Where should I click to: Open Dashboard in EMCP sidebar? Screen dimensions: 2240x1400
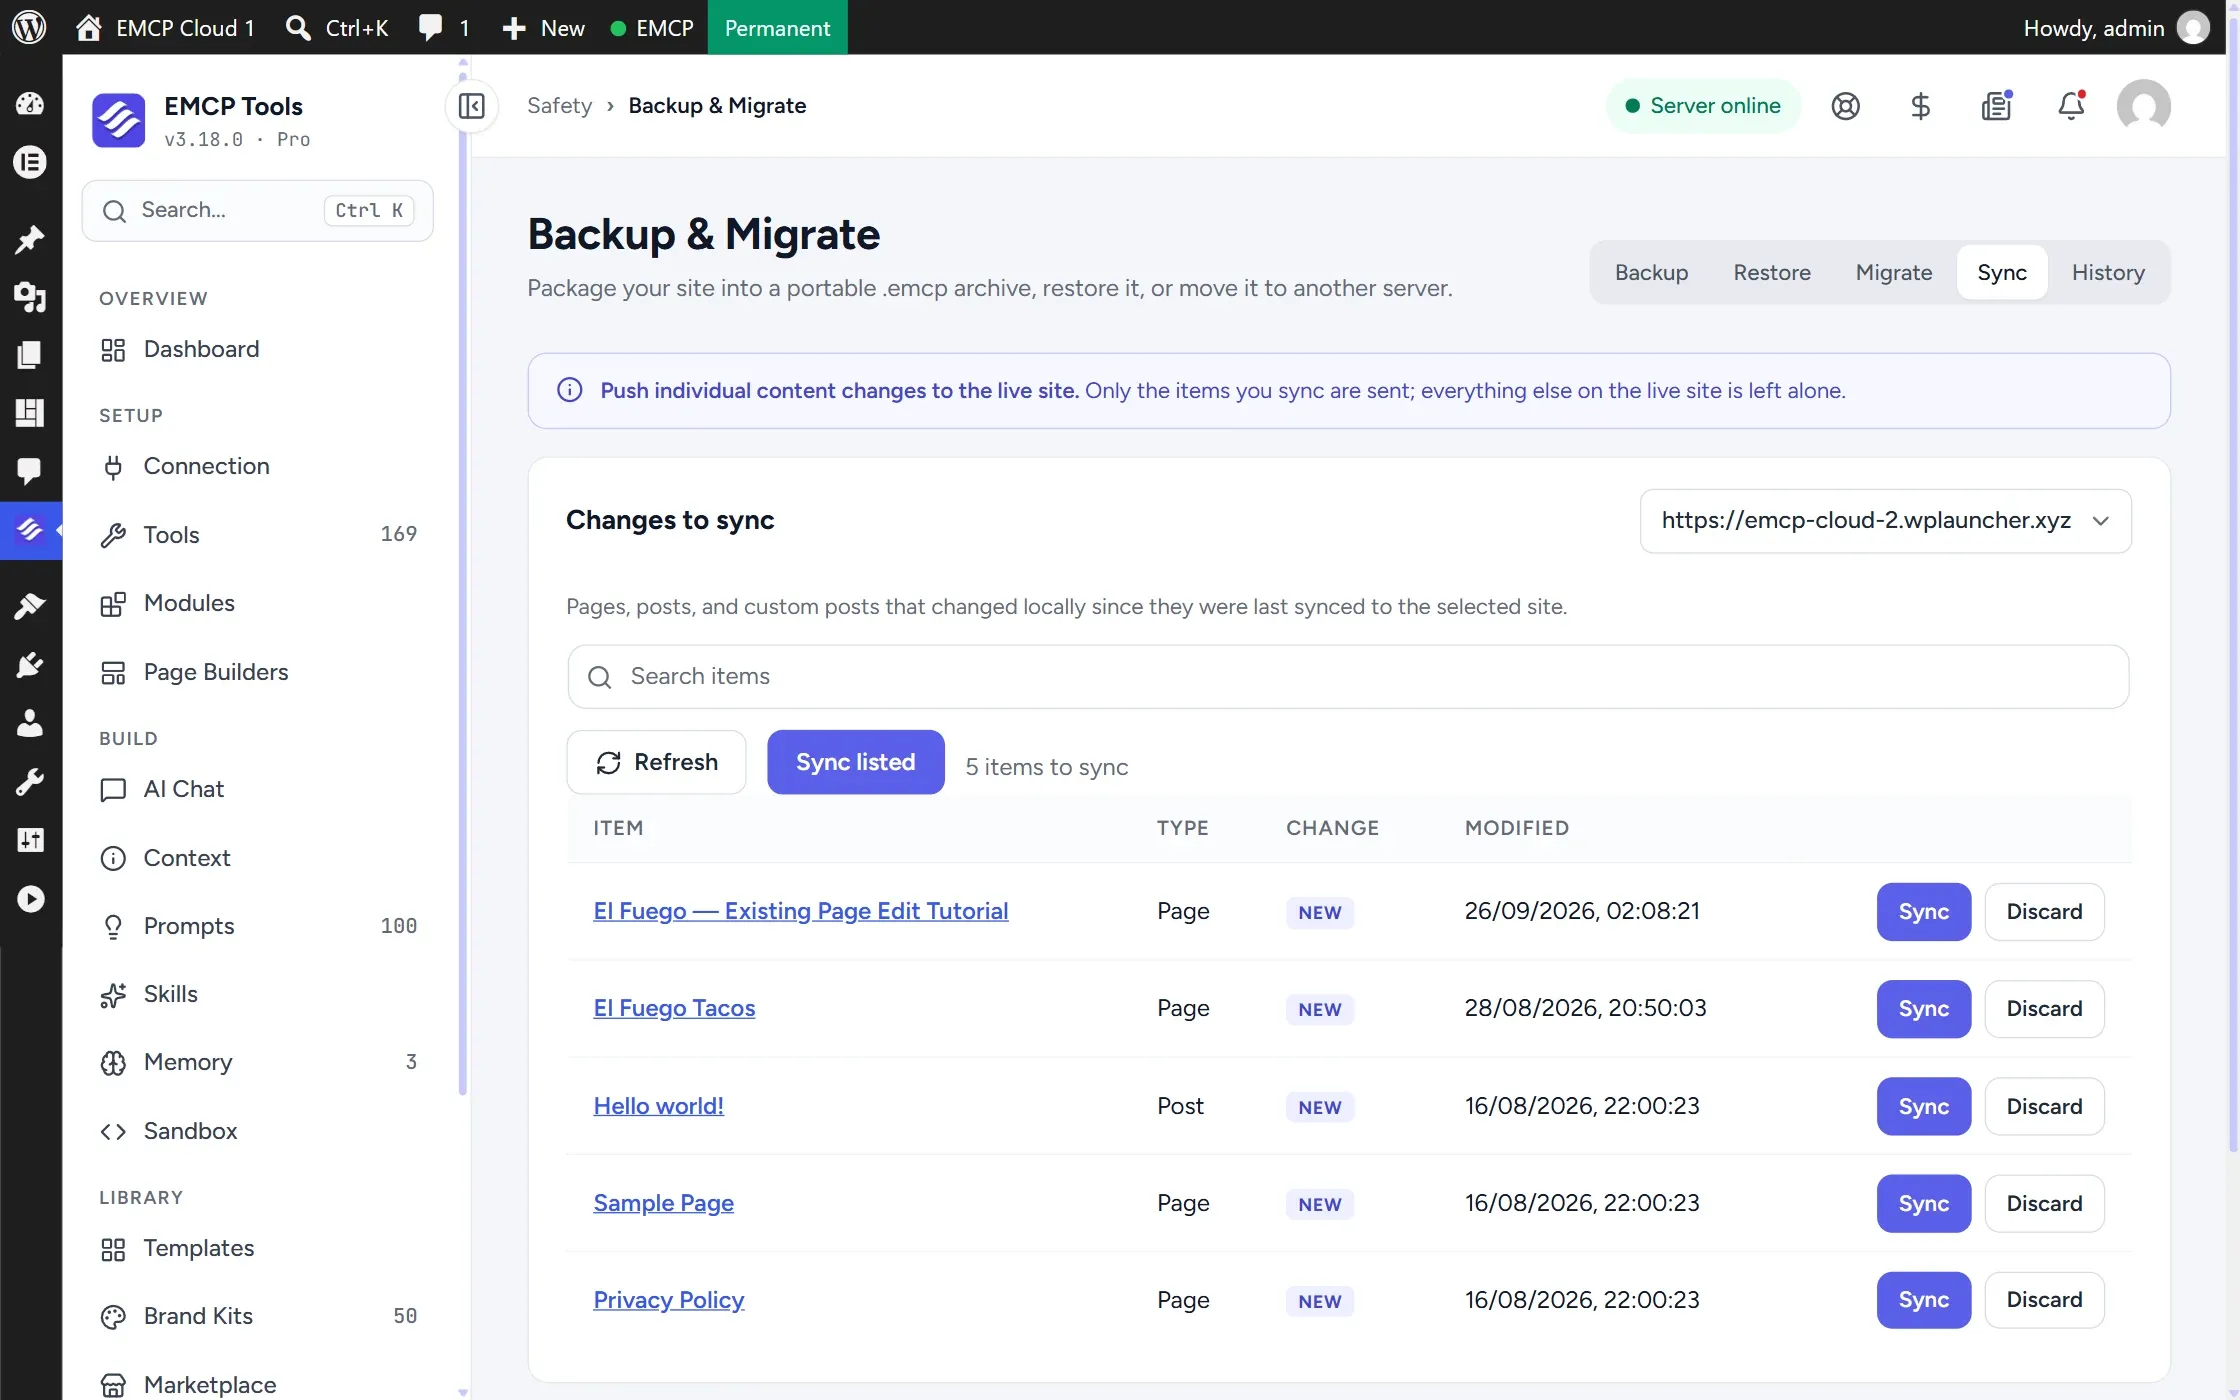258,349
